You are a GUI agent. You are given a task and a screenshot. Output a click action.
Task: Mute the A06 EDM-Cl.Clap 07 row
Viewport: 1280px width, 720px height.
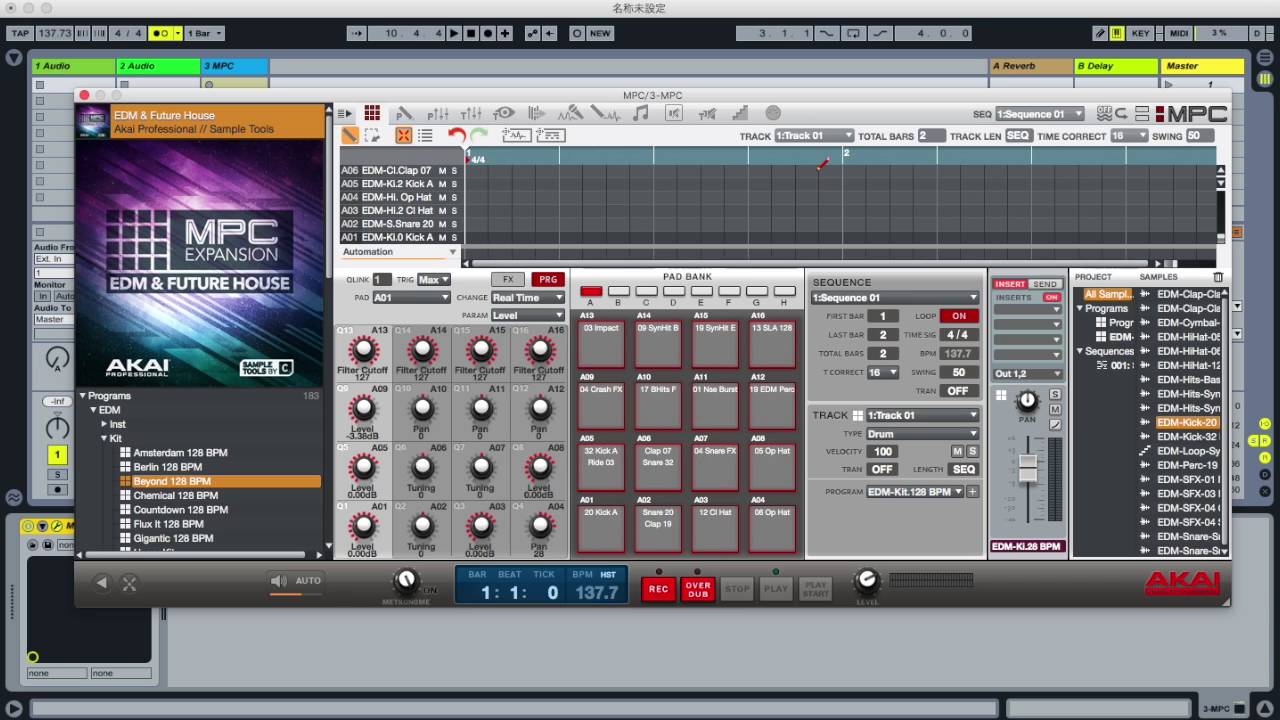tap(442, 170)
